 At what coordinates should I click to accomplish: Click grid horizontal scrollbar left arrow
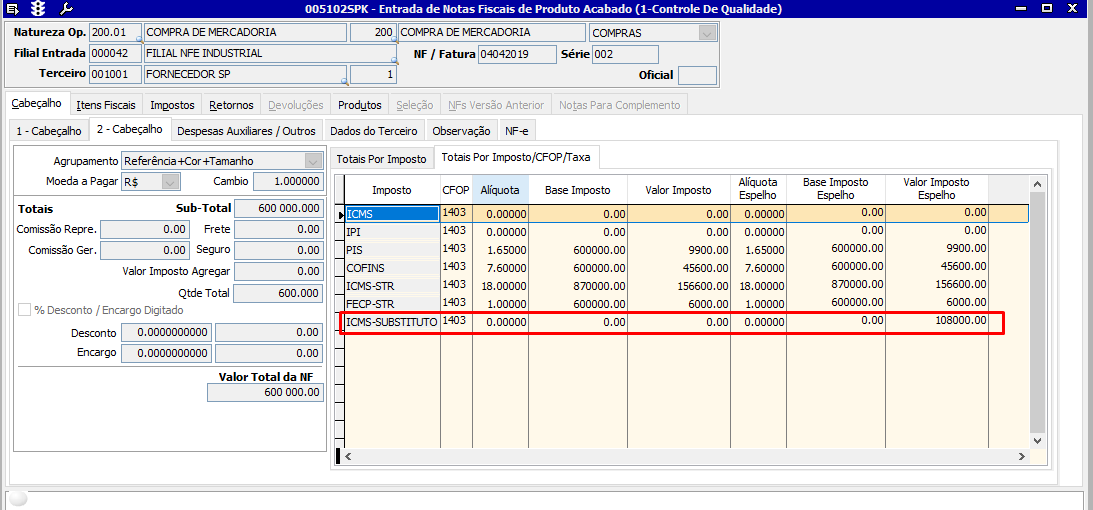(349, 456)
